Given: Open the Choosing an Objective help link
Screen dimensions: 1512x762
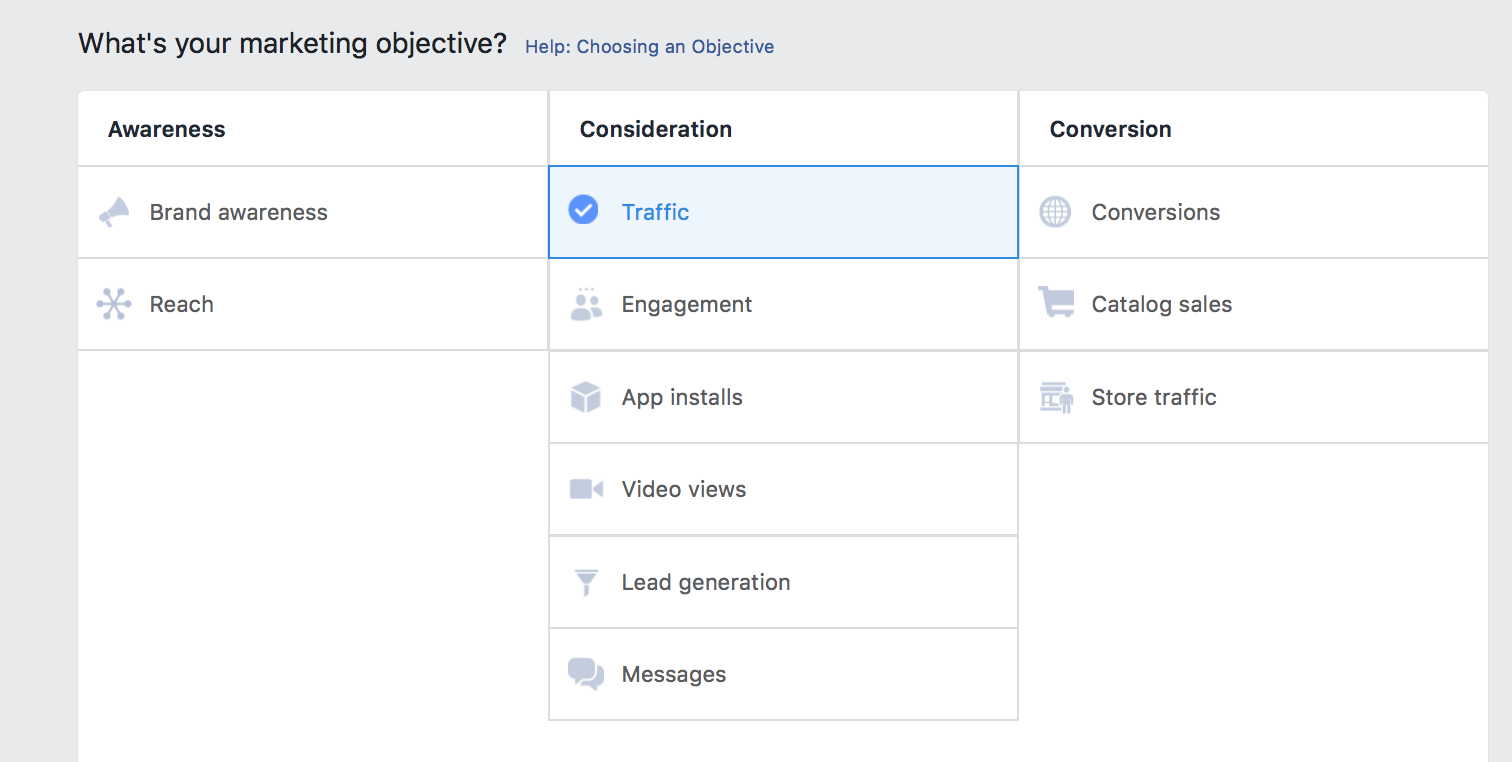Looking at the screenshot, I should 649,47.
